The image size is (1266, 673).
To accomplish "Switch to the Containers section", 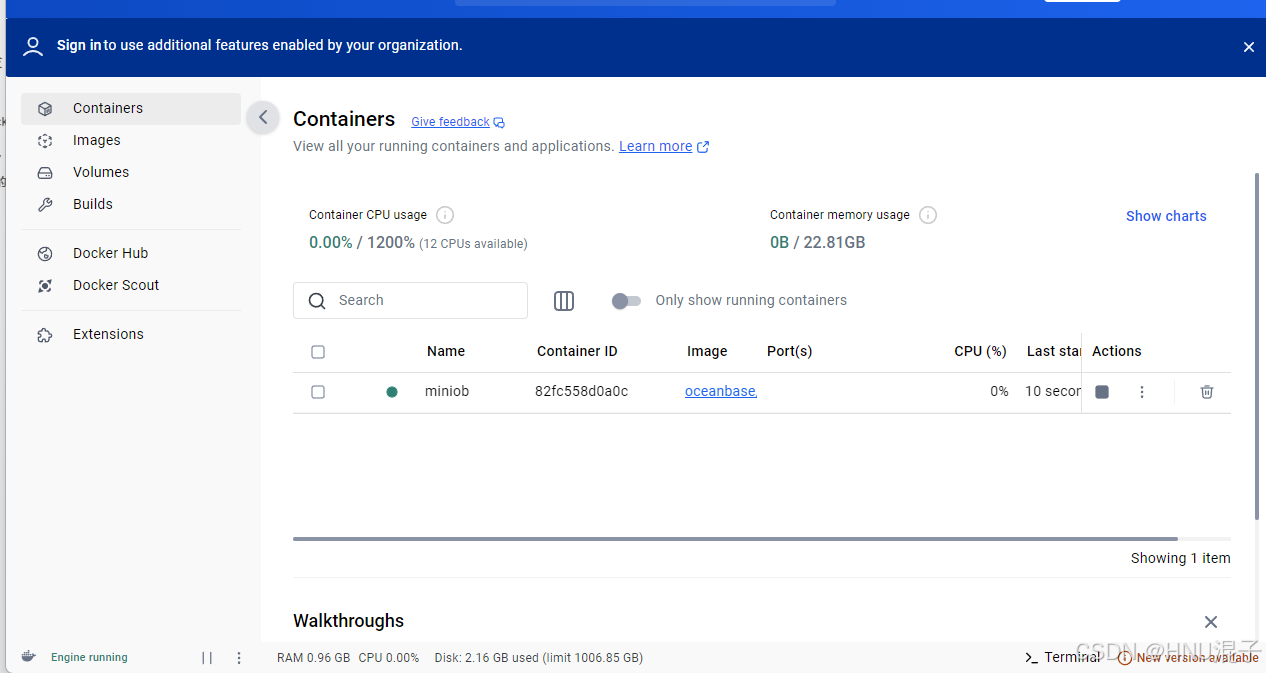I will point(107,108).
